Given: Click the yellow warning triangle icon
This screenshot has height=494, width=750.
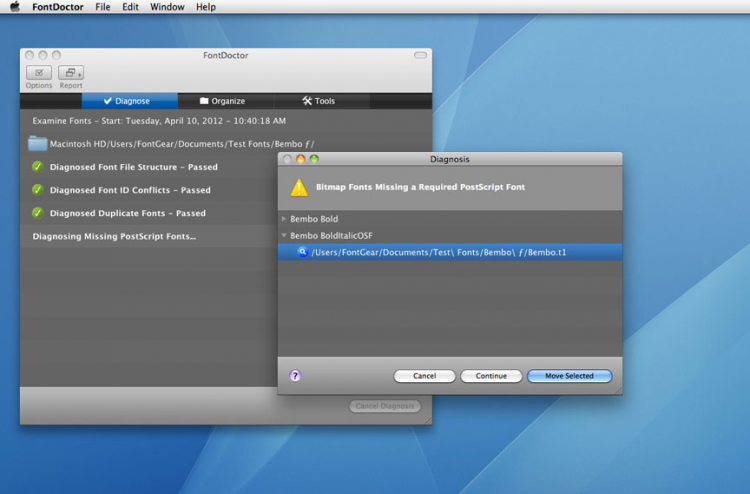Looking at the screenshot, I should click(299, 187).
